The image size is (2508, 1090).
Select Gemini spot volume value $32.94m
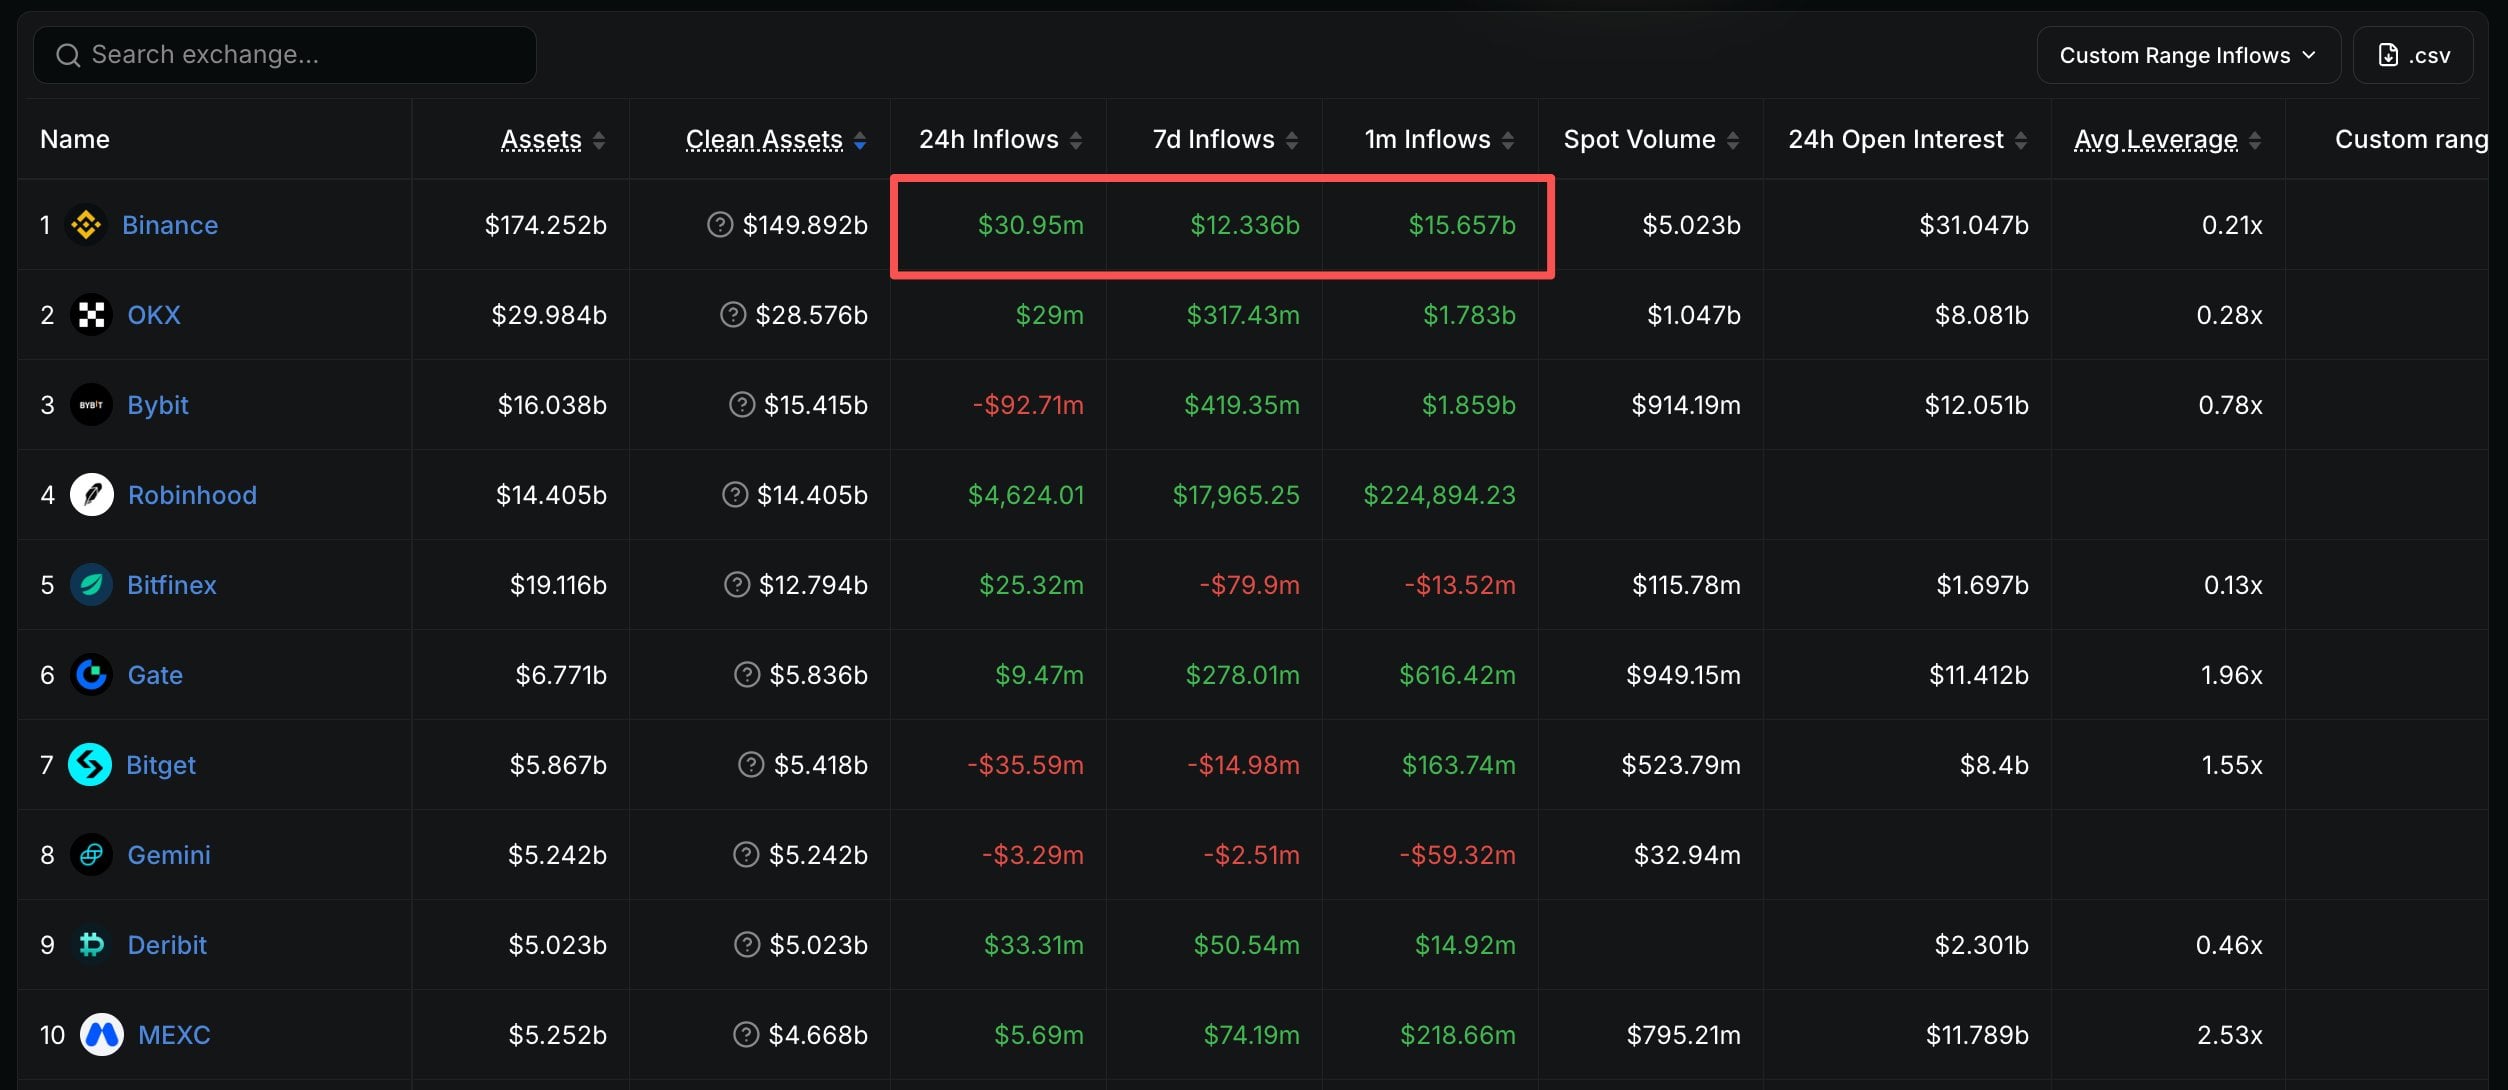[x=1688, y=855]
